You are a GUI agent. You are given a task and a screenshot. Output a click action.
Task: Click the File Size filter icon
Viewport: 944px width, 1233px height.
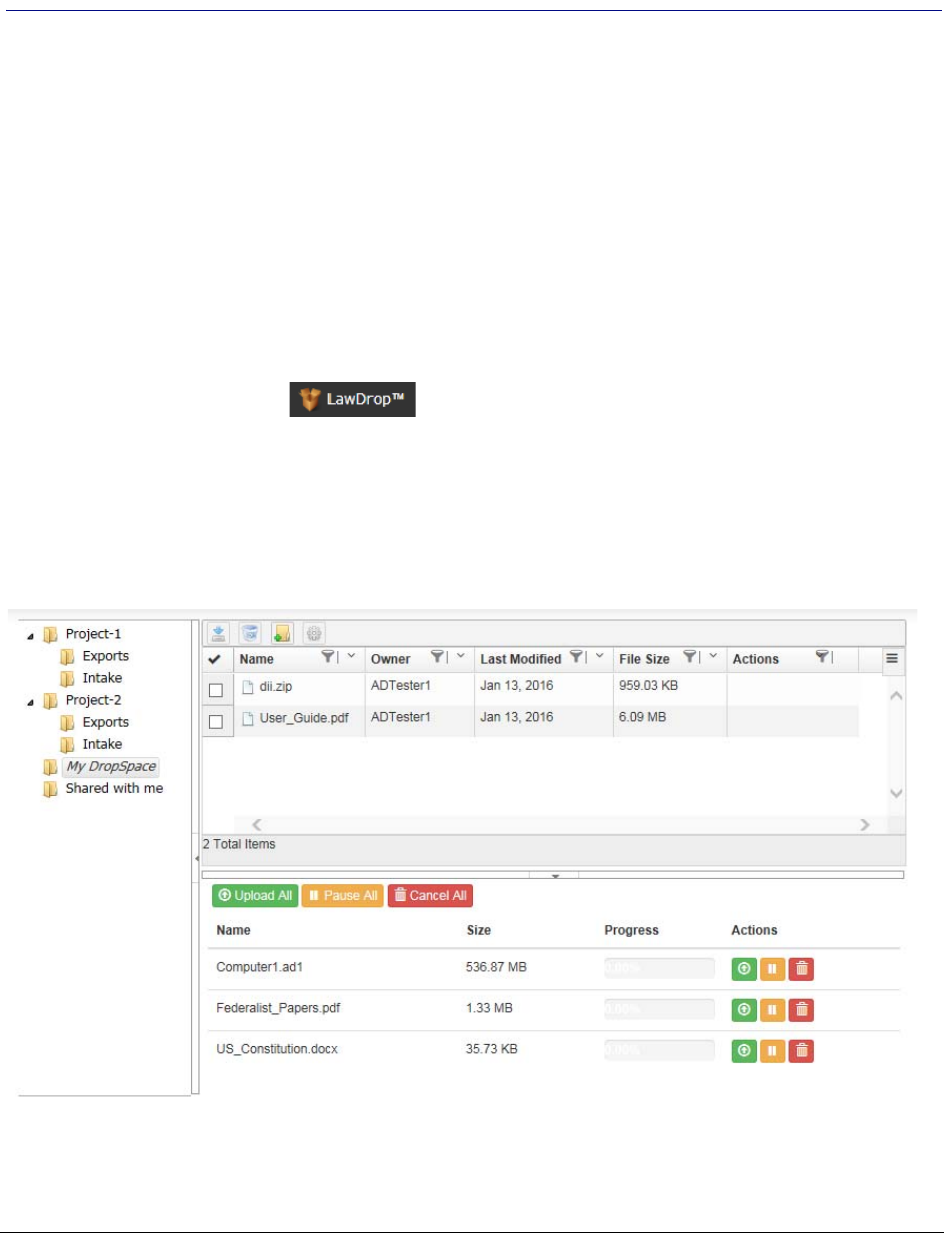690,658
